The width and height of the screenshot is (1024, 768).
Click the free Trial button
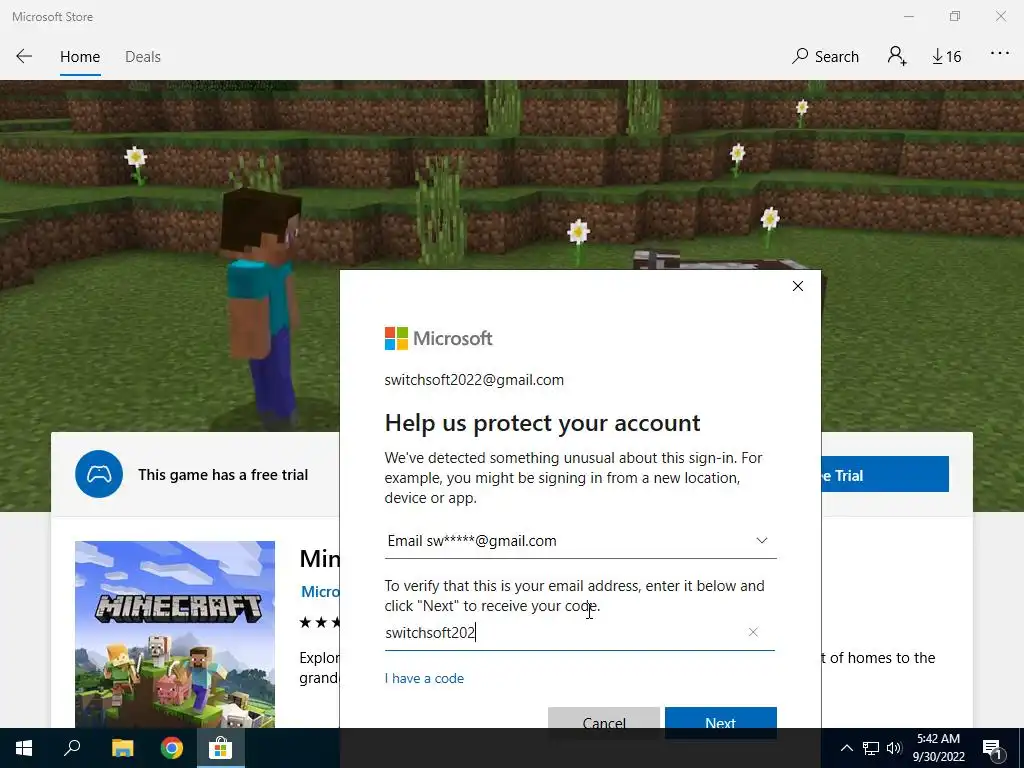point(884,475)
